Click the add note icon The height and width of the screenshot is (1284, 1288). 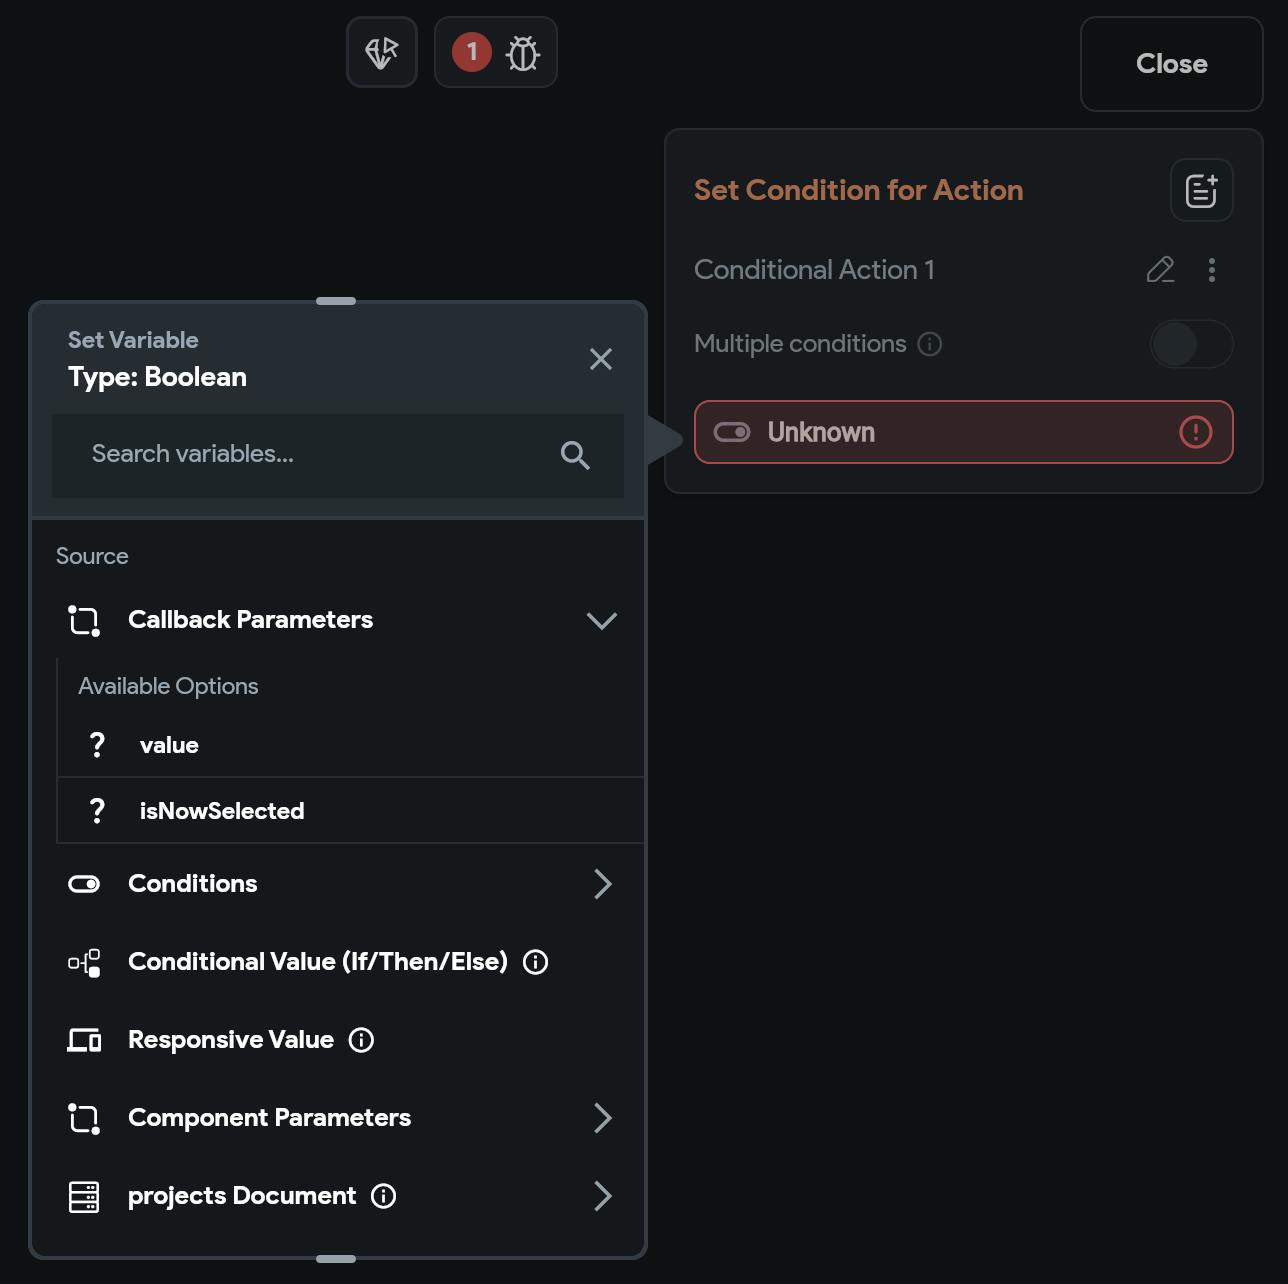[x=1201, y=190]
